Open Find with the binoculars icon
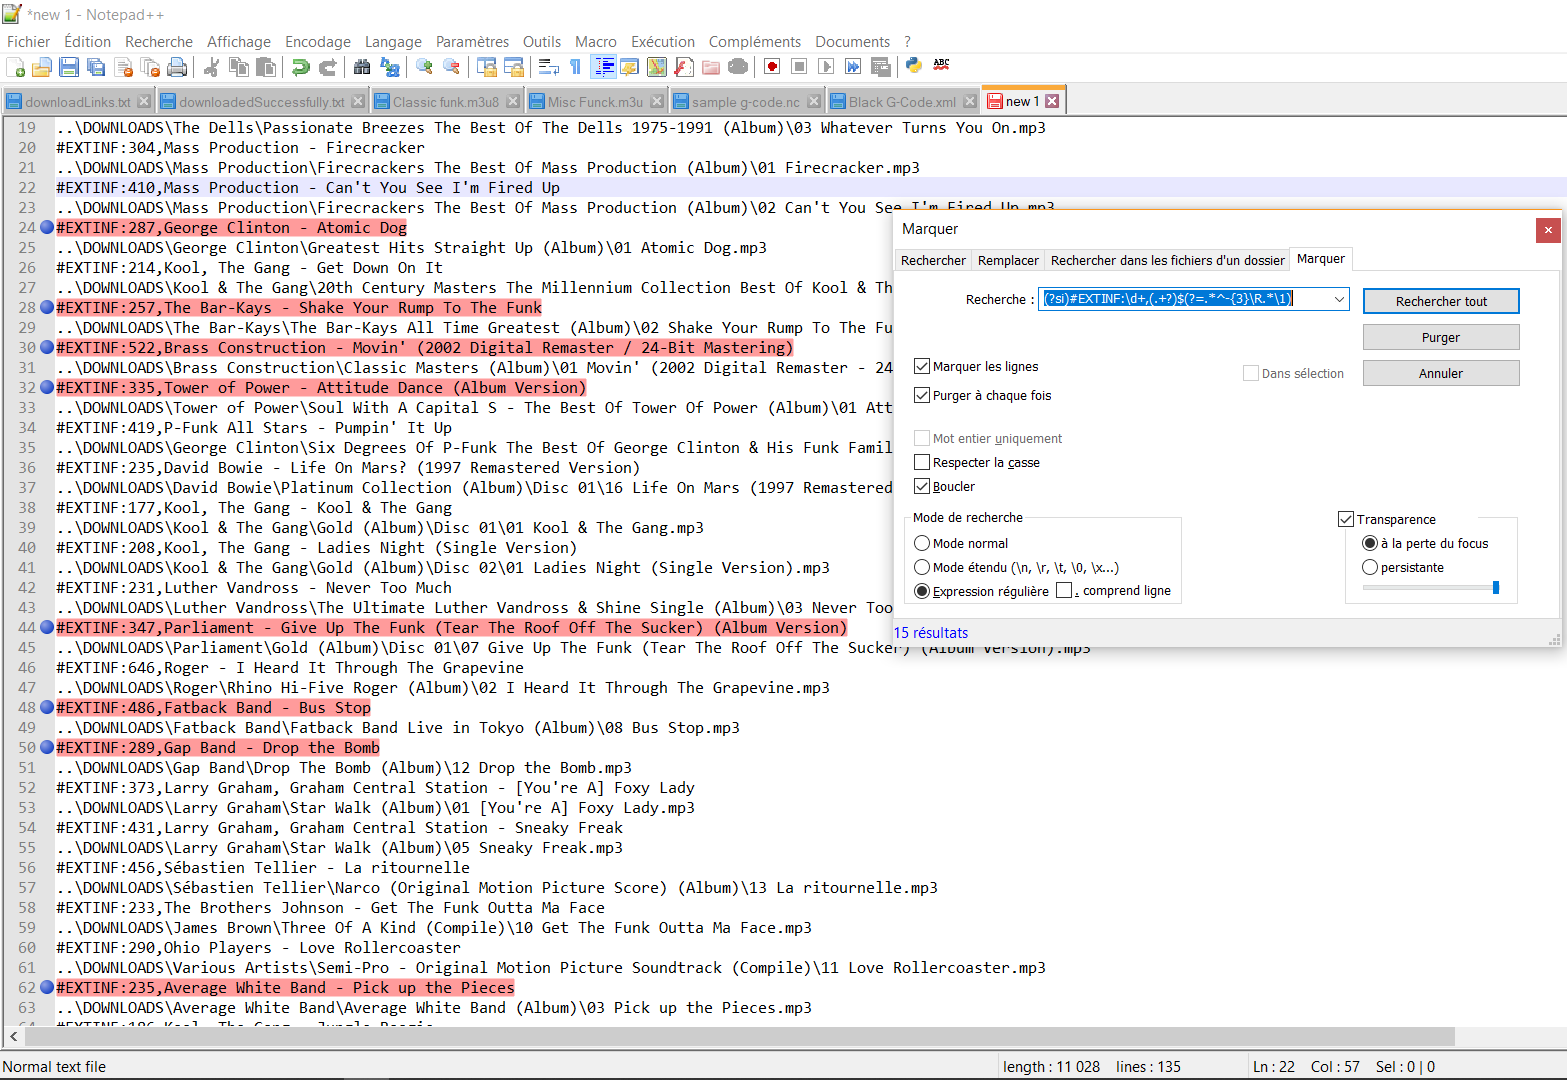Image resolution: width=1567 pixels, height=1080 pixels. pyautogui.click(x=362, y=67)
